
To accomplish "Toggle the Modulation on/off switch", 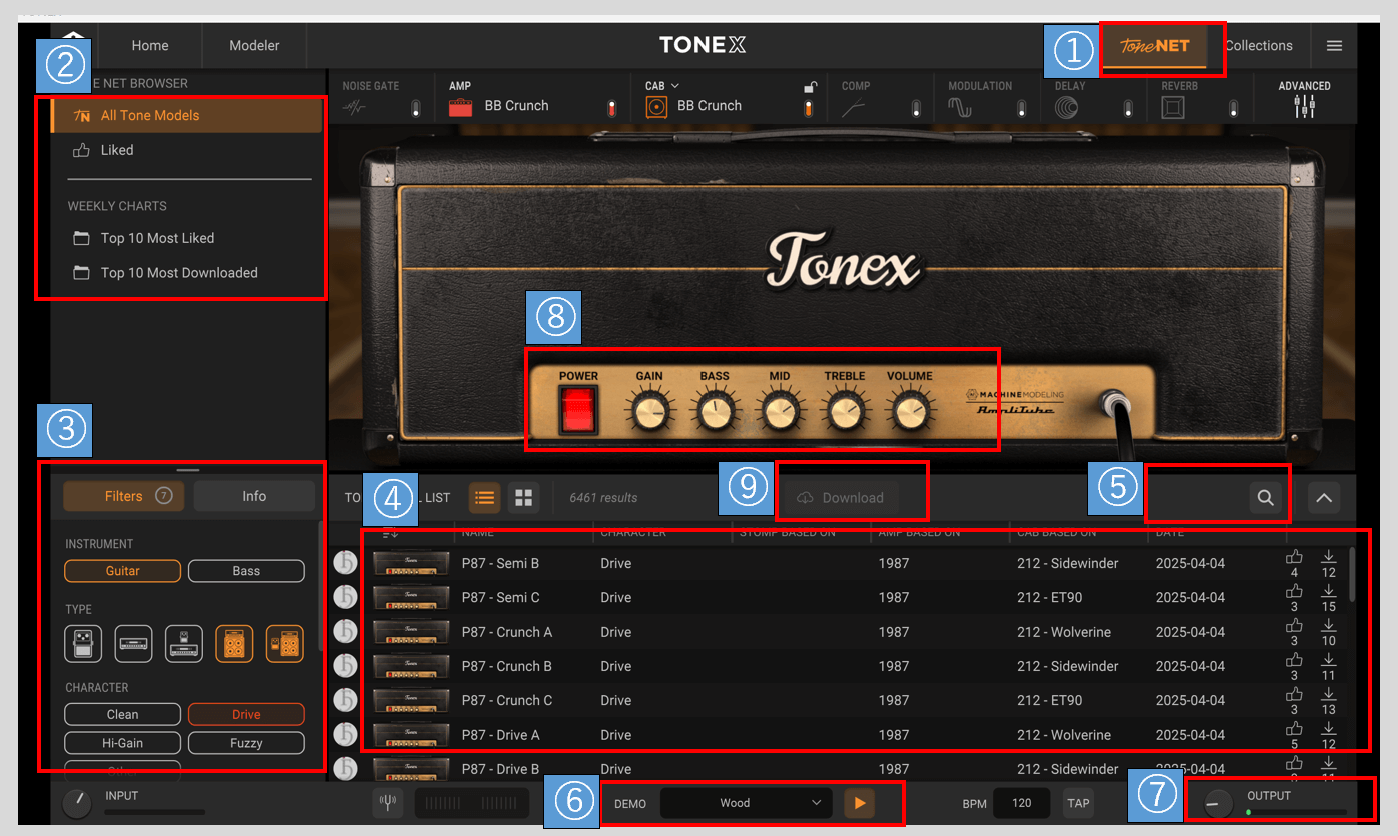I will [x=1021, y=108].
